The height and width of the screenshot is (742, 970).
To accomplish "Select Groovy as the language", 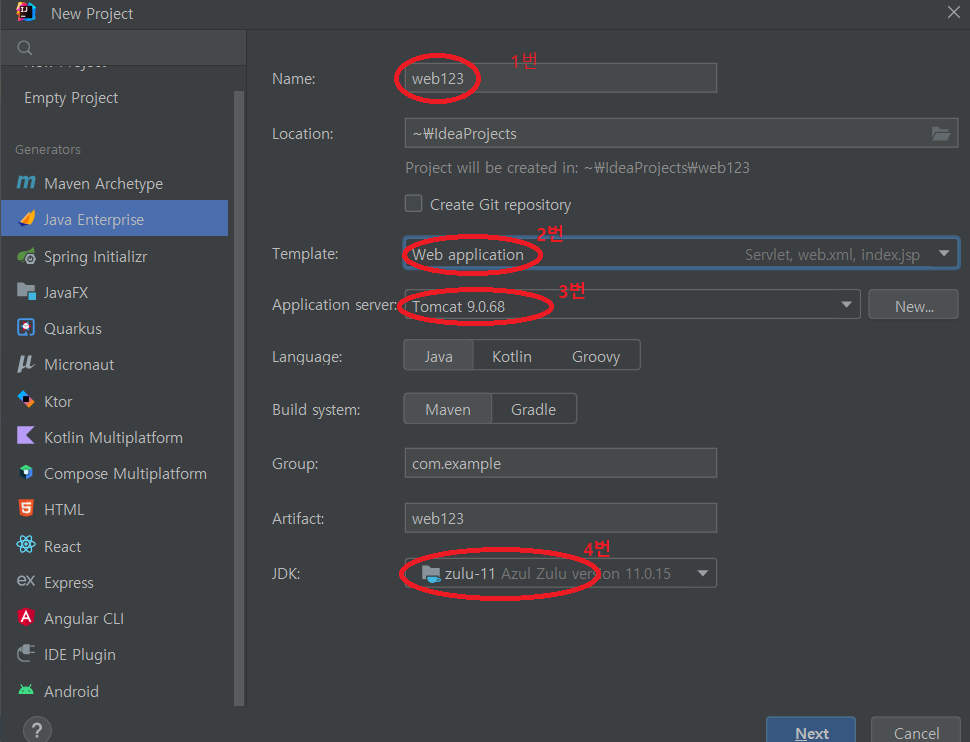I will pos(596,356).
